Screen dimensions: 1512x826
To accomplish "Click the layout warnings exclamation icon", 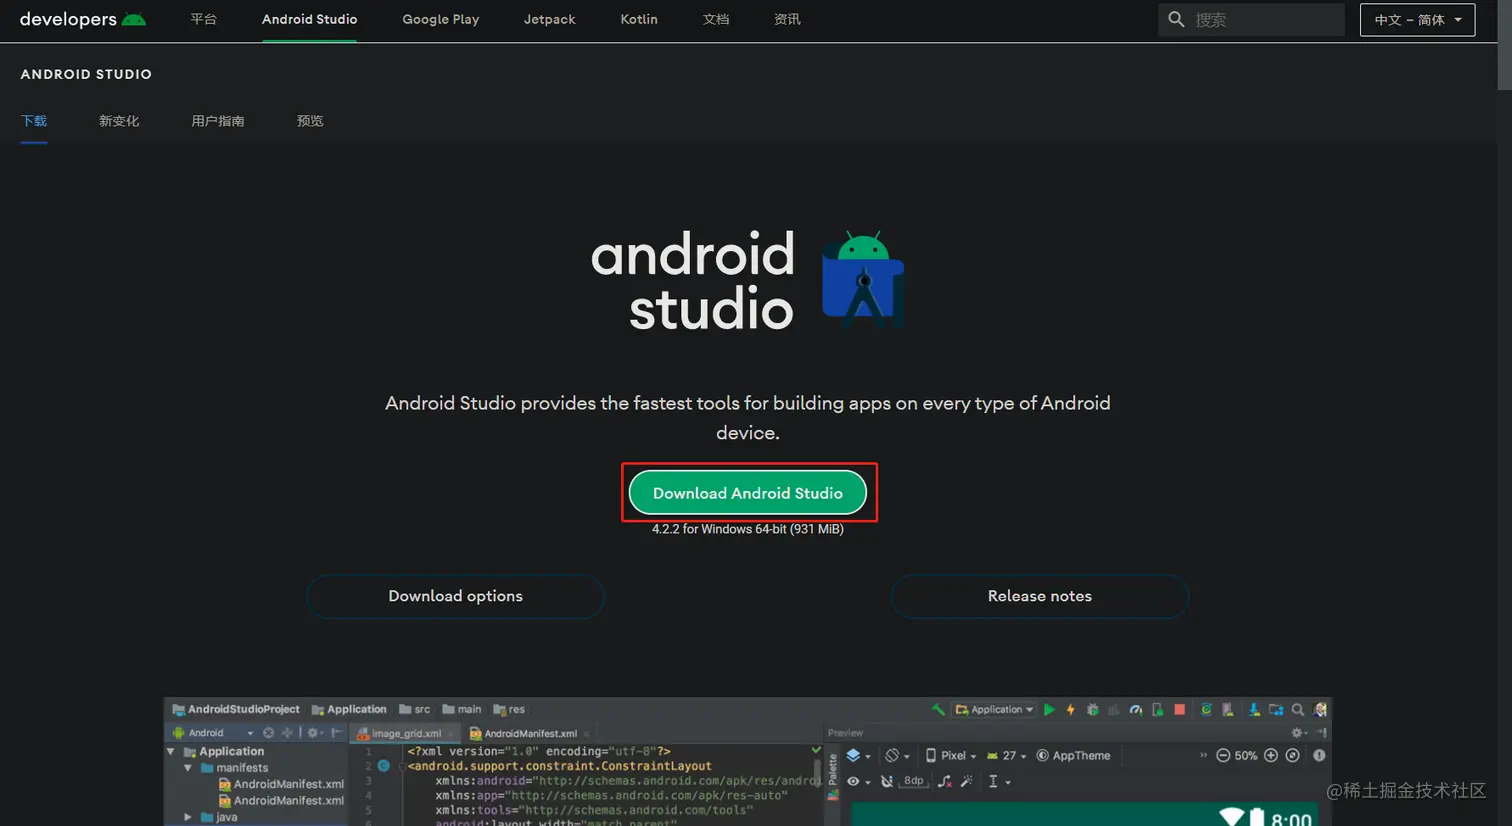I will pyautogui.click(x=1319, y=755).
